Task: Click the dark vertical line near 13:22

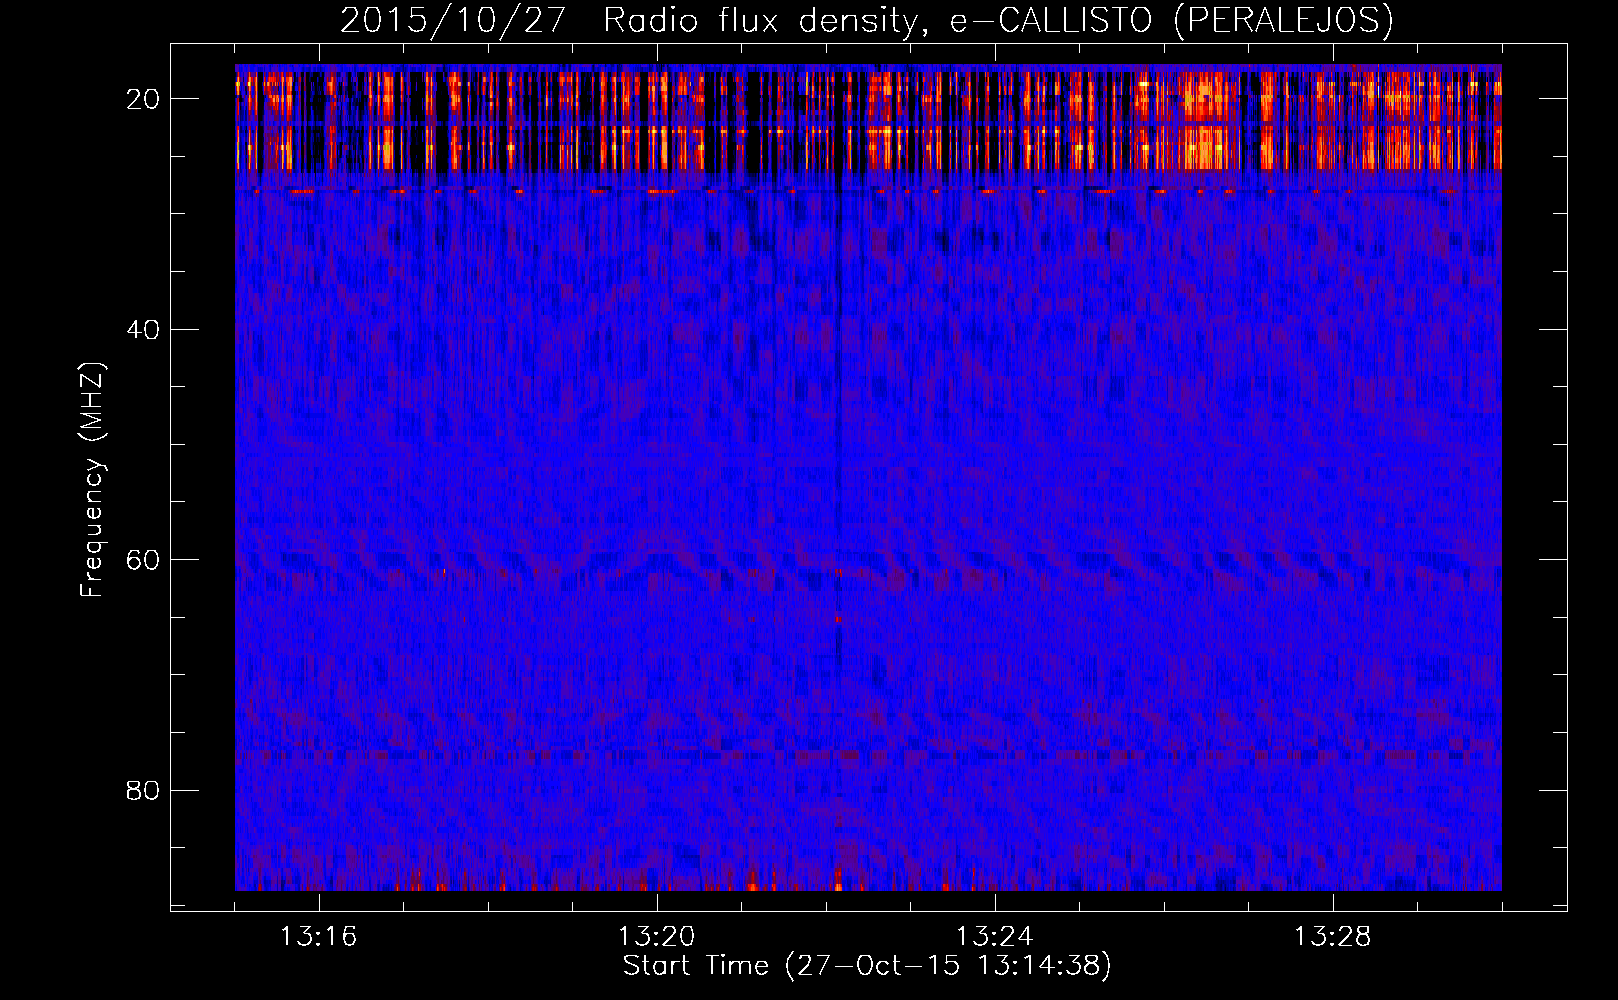Action: [838, 400]
